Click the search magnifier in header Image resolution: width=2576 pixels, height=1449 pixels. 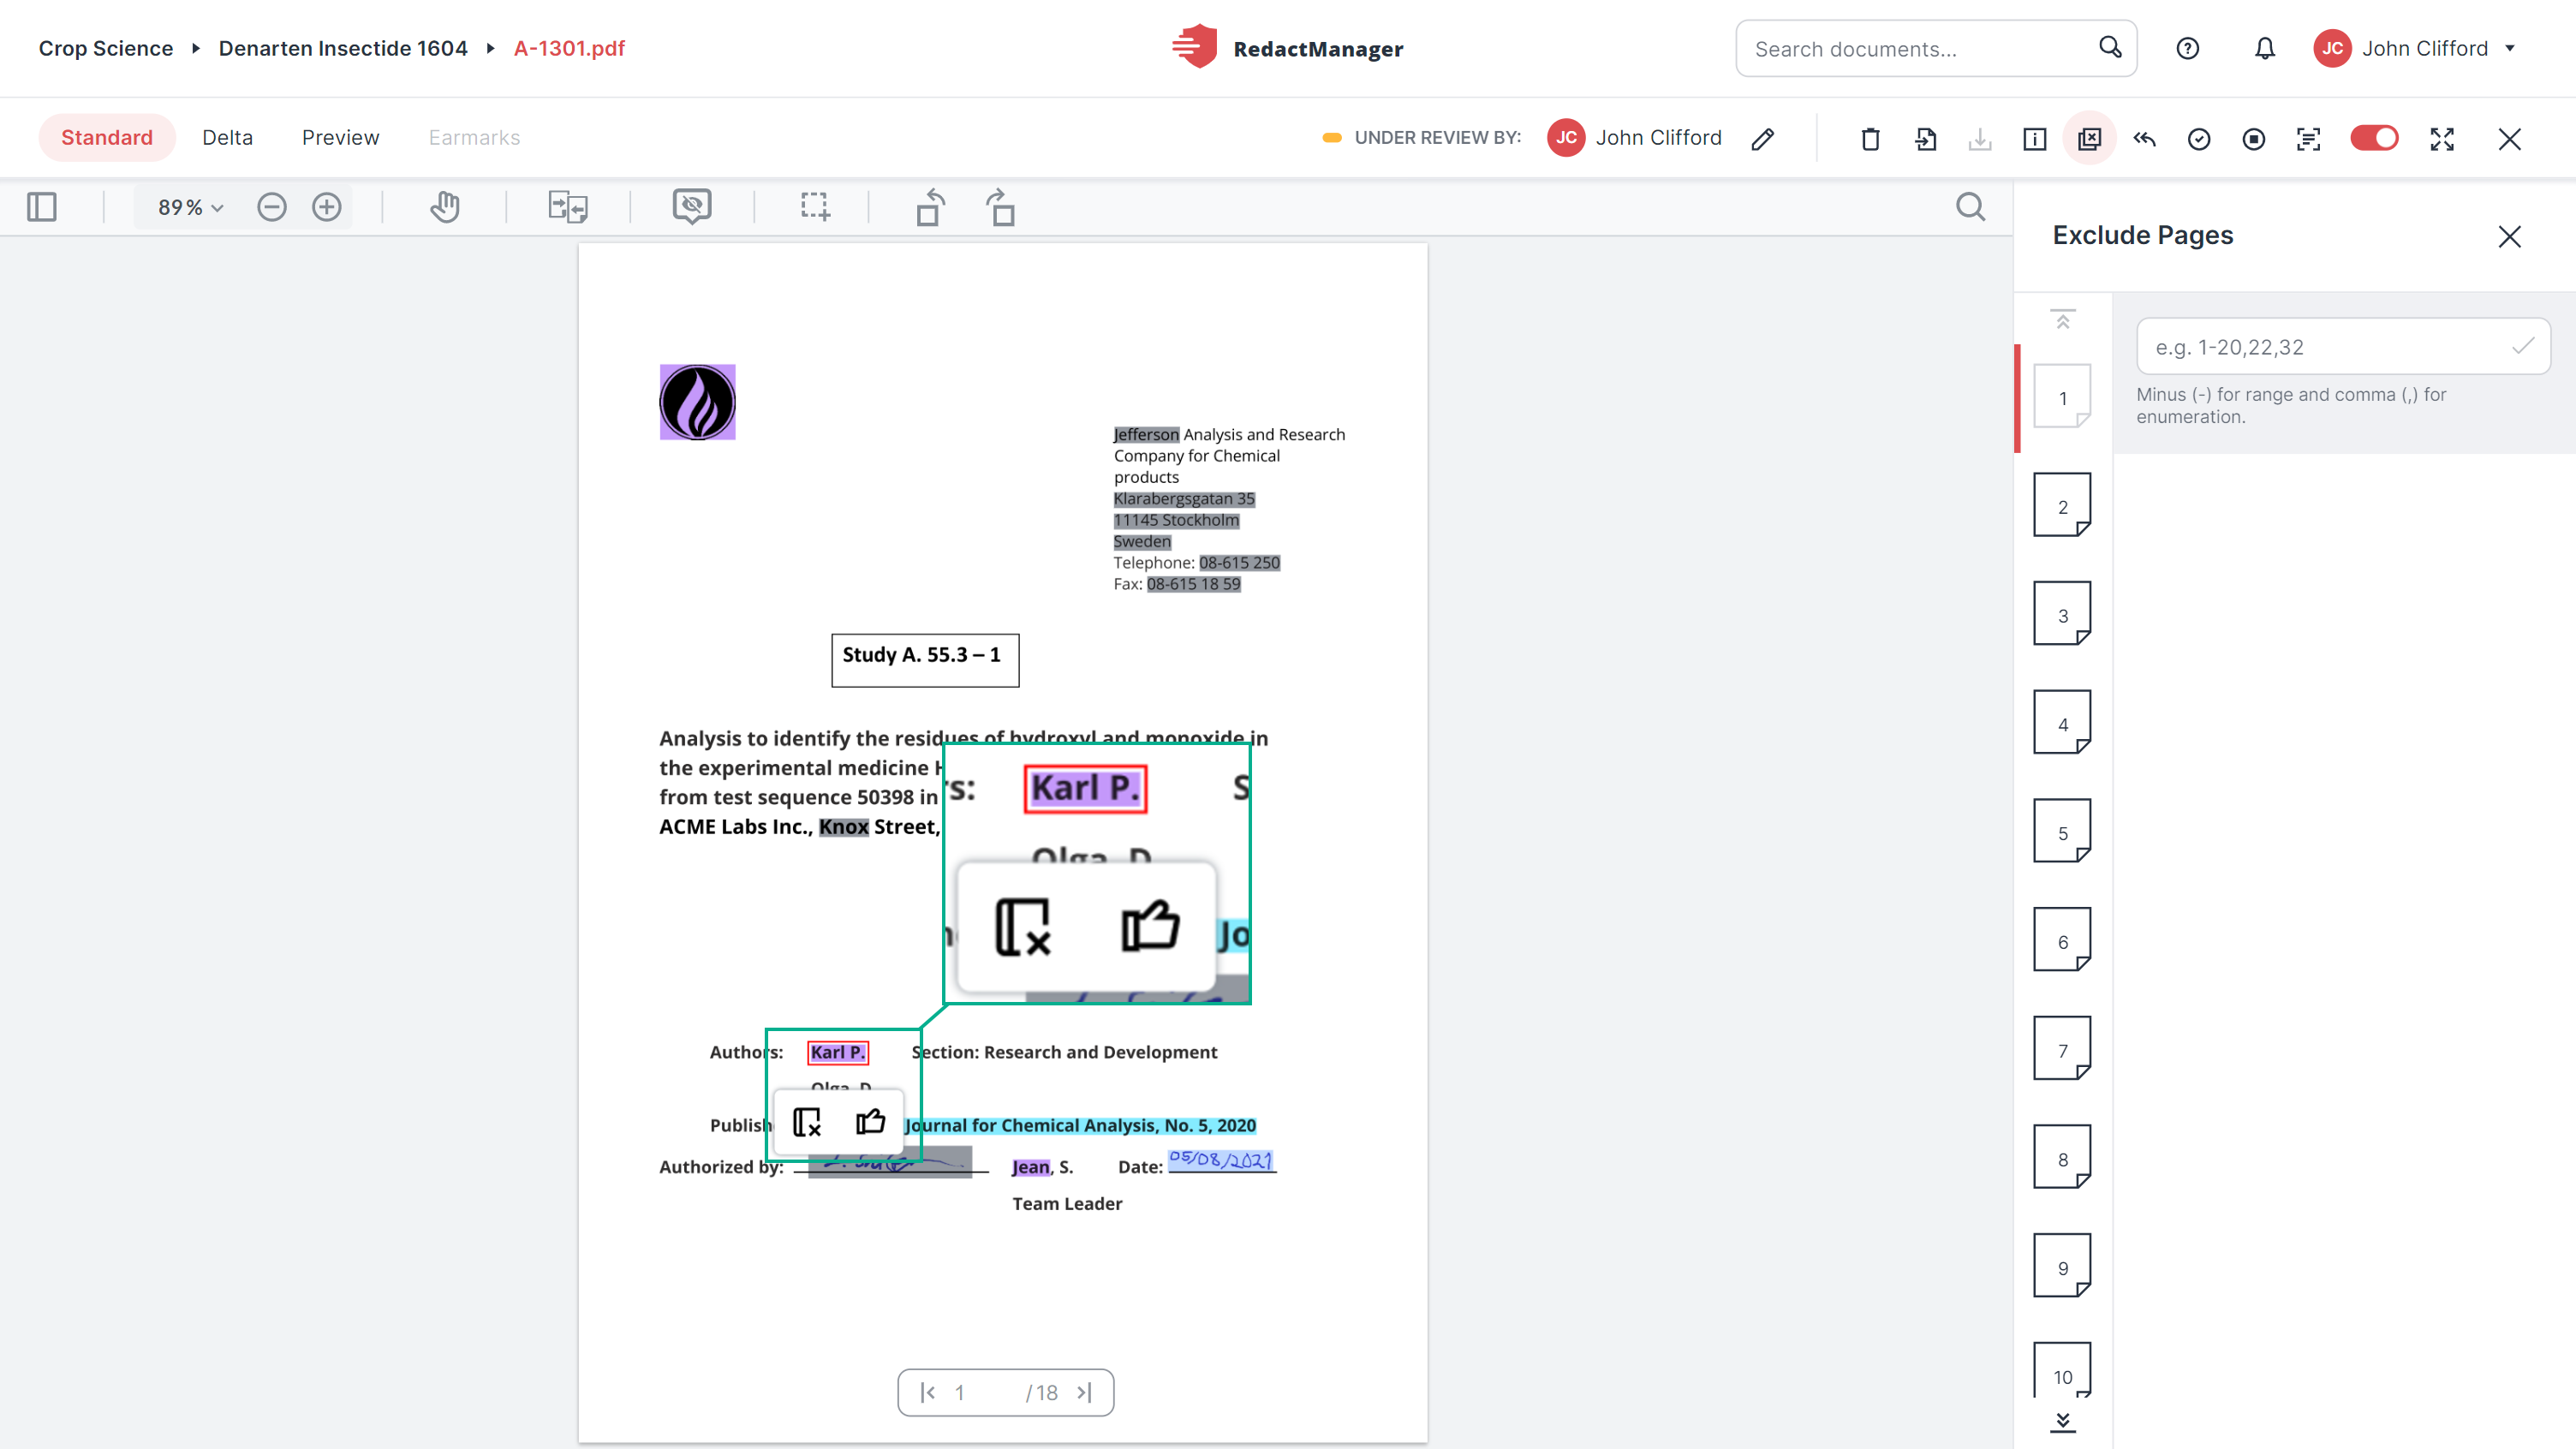(2110, 47)
